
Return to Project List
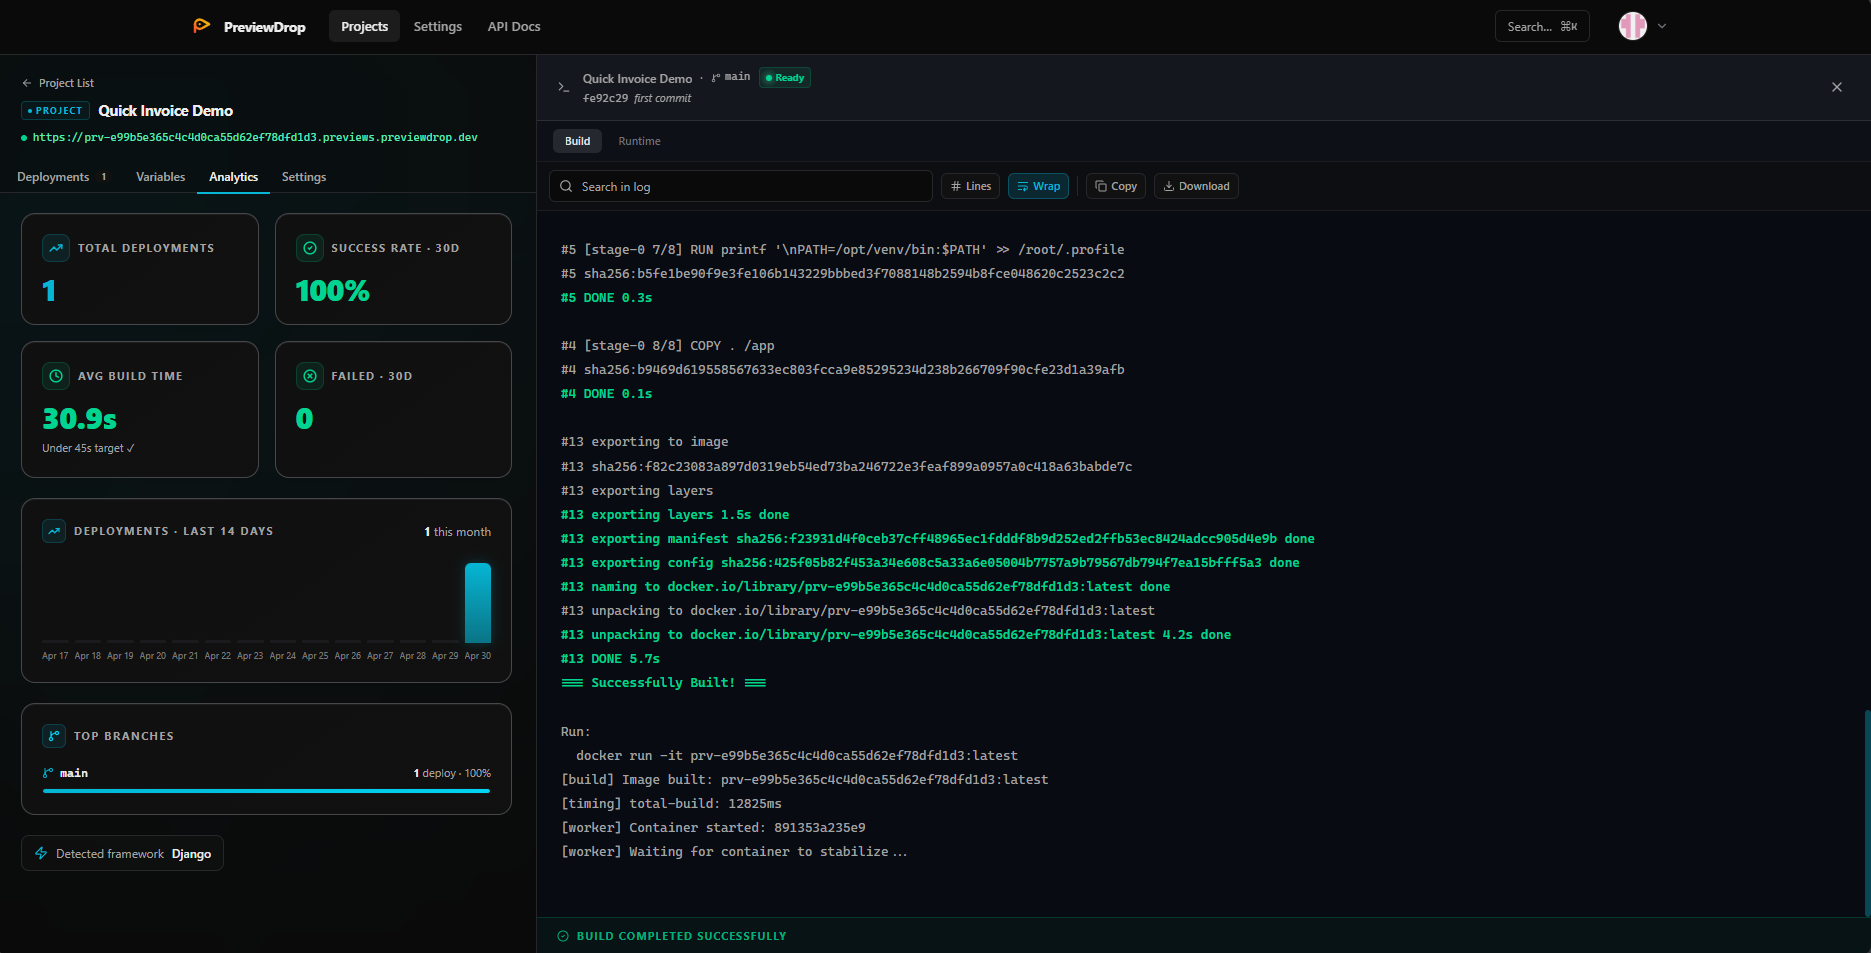click(x=58, y=82)
